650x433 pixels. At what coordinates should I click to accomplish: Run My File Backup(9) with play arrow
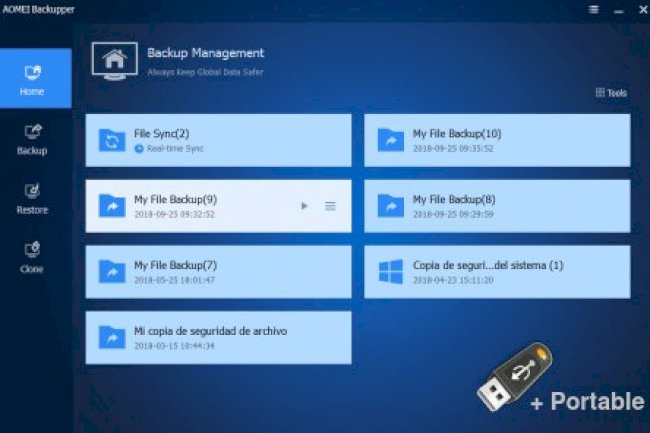(x=304, y=206)
